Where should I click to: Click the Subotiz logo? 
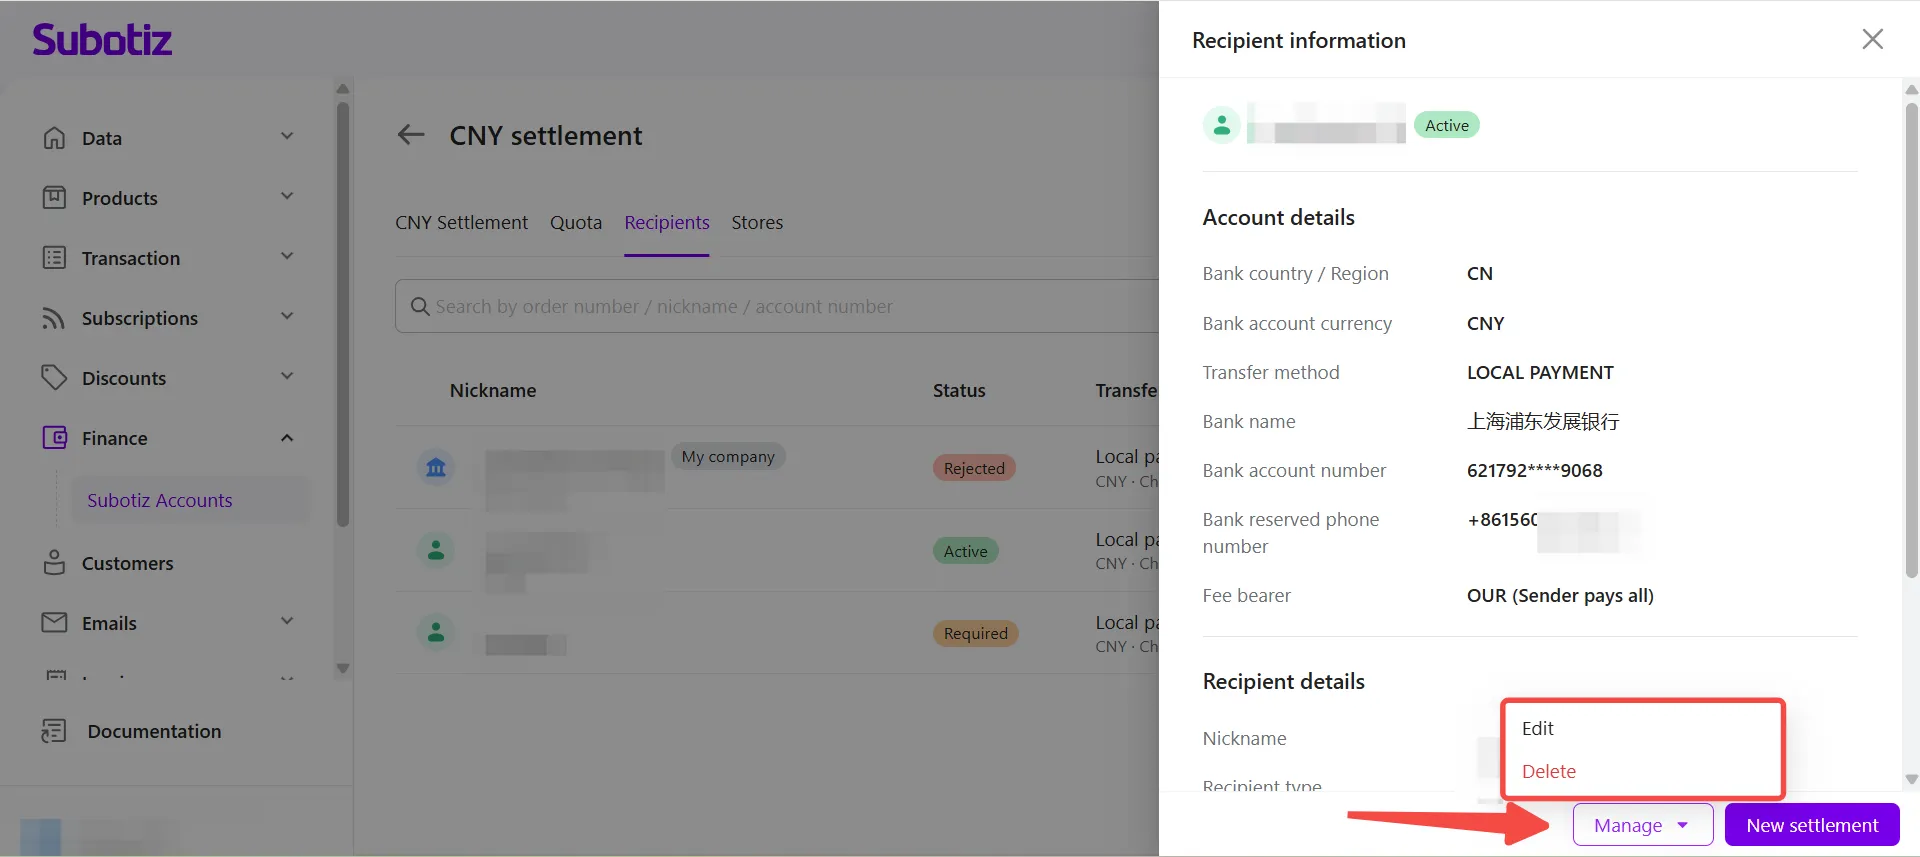click(x=102, y=40)
